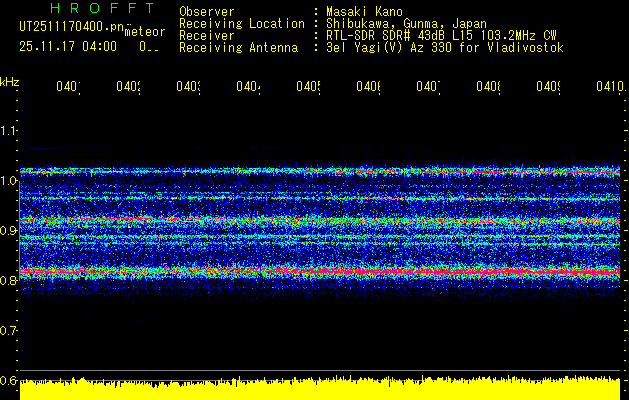Click the 0408 time marker
The width and height of the screenshot is (629, 400).
pos(488,87)
